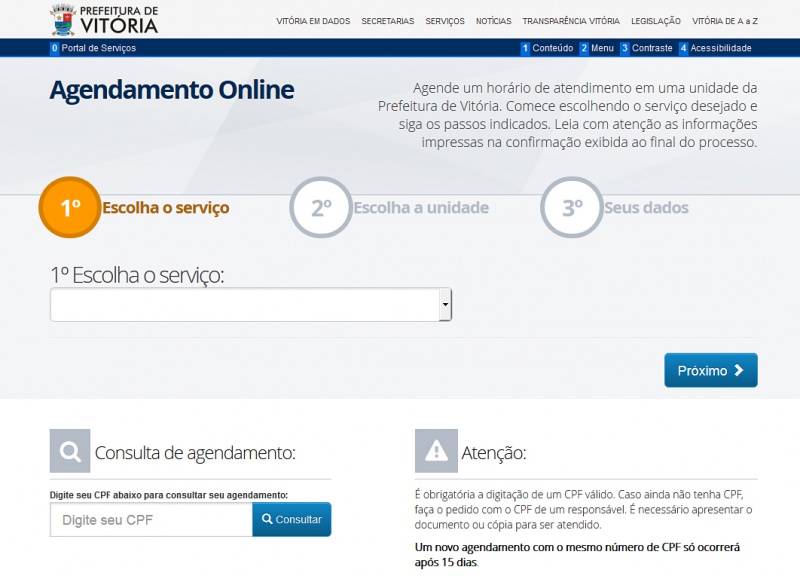Click the Consulta de agendamento heading
This screenshot has width=800, height=576.
pos(195,453)
